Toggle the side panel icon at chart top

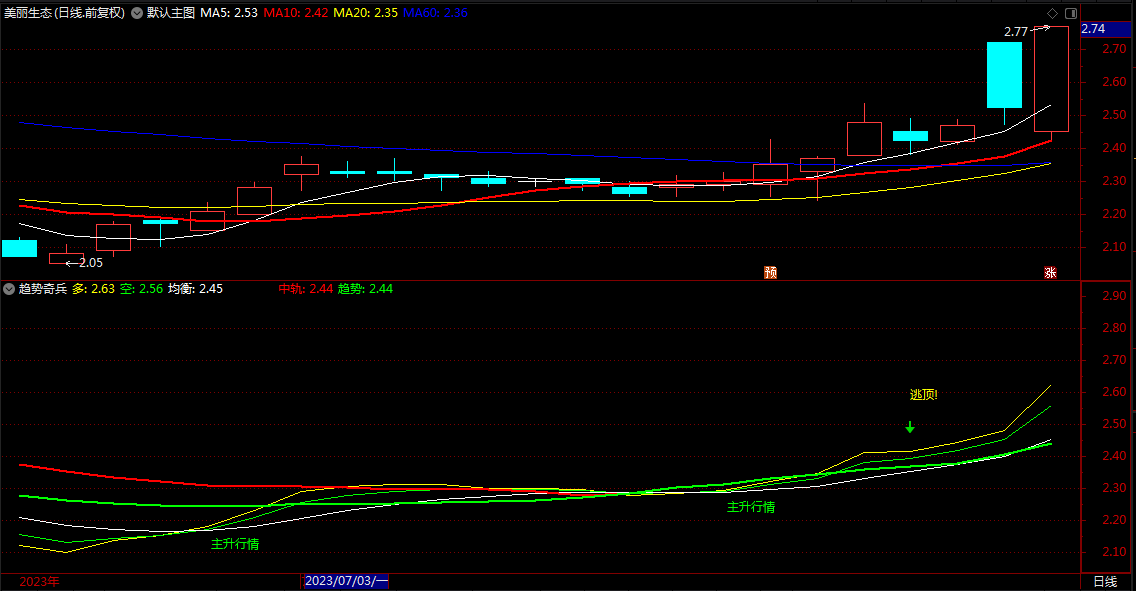coord(1071,13)
